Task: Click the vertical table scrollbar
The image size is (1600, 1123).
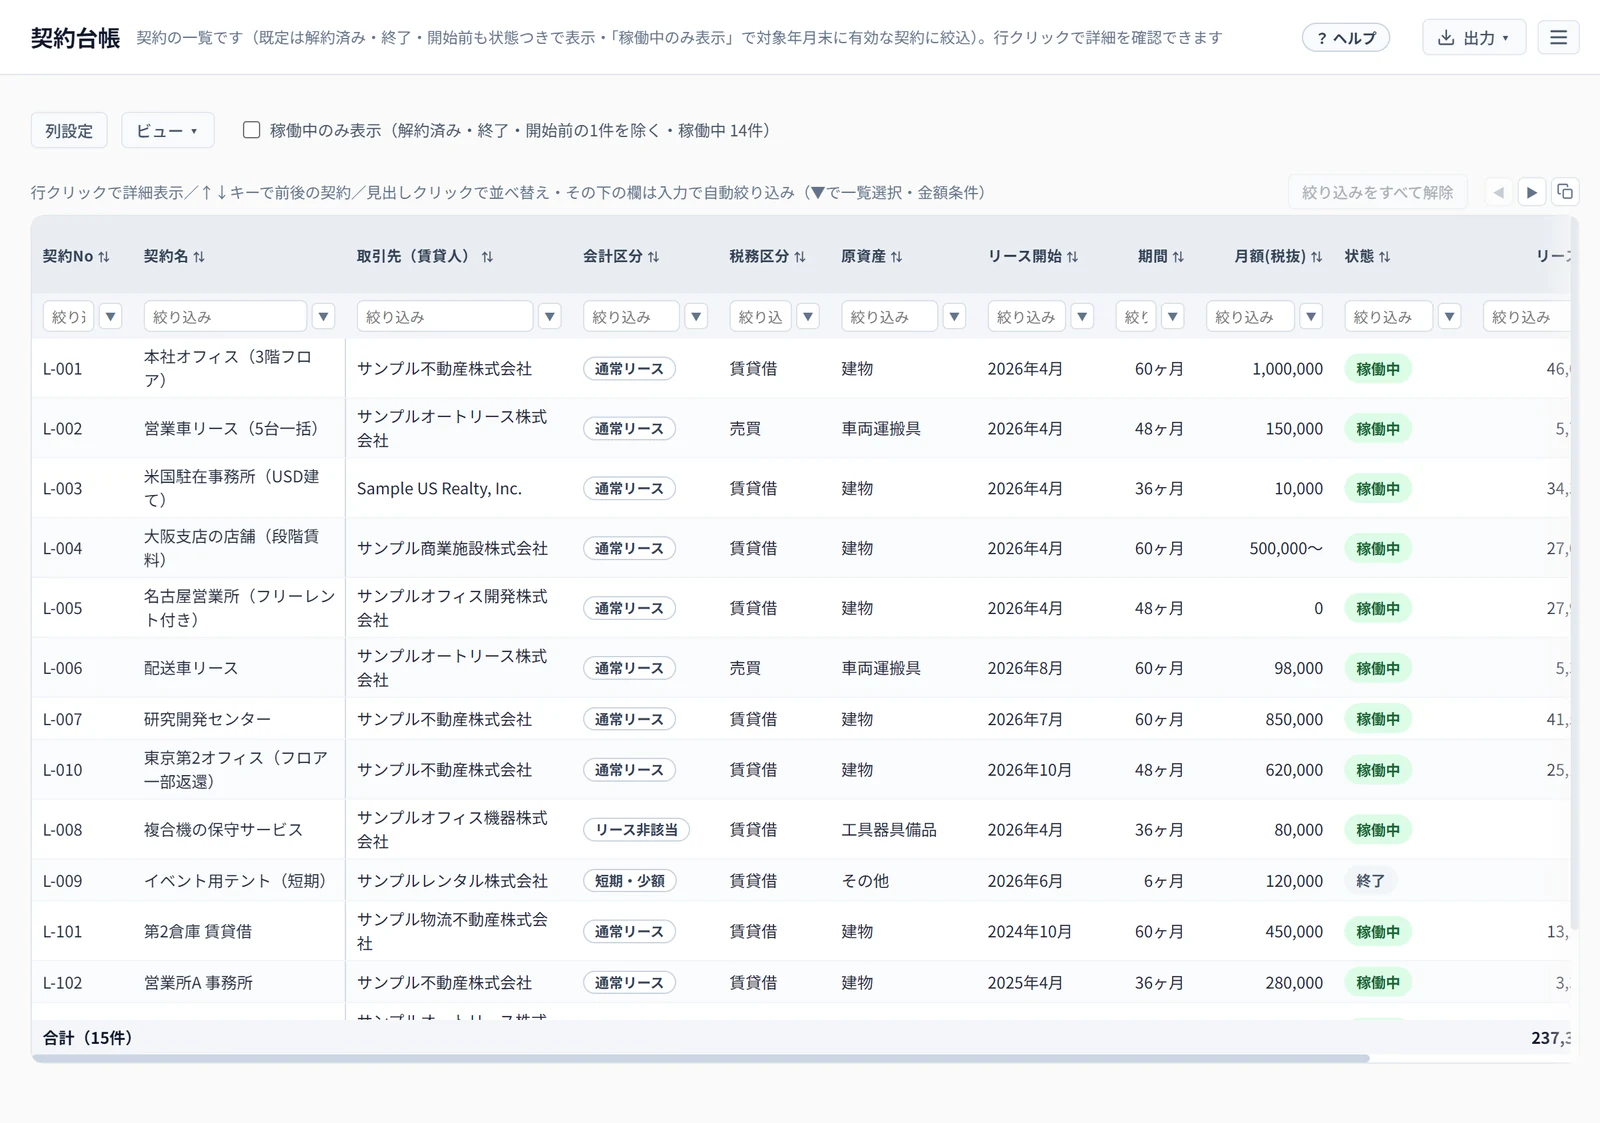Action: [1574, 575]
